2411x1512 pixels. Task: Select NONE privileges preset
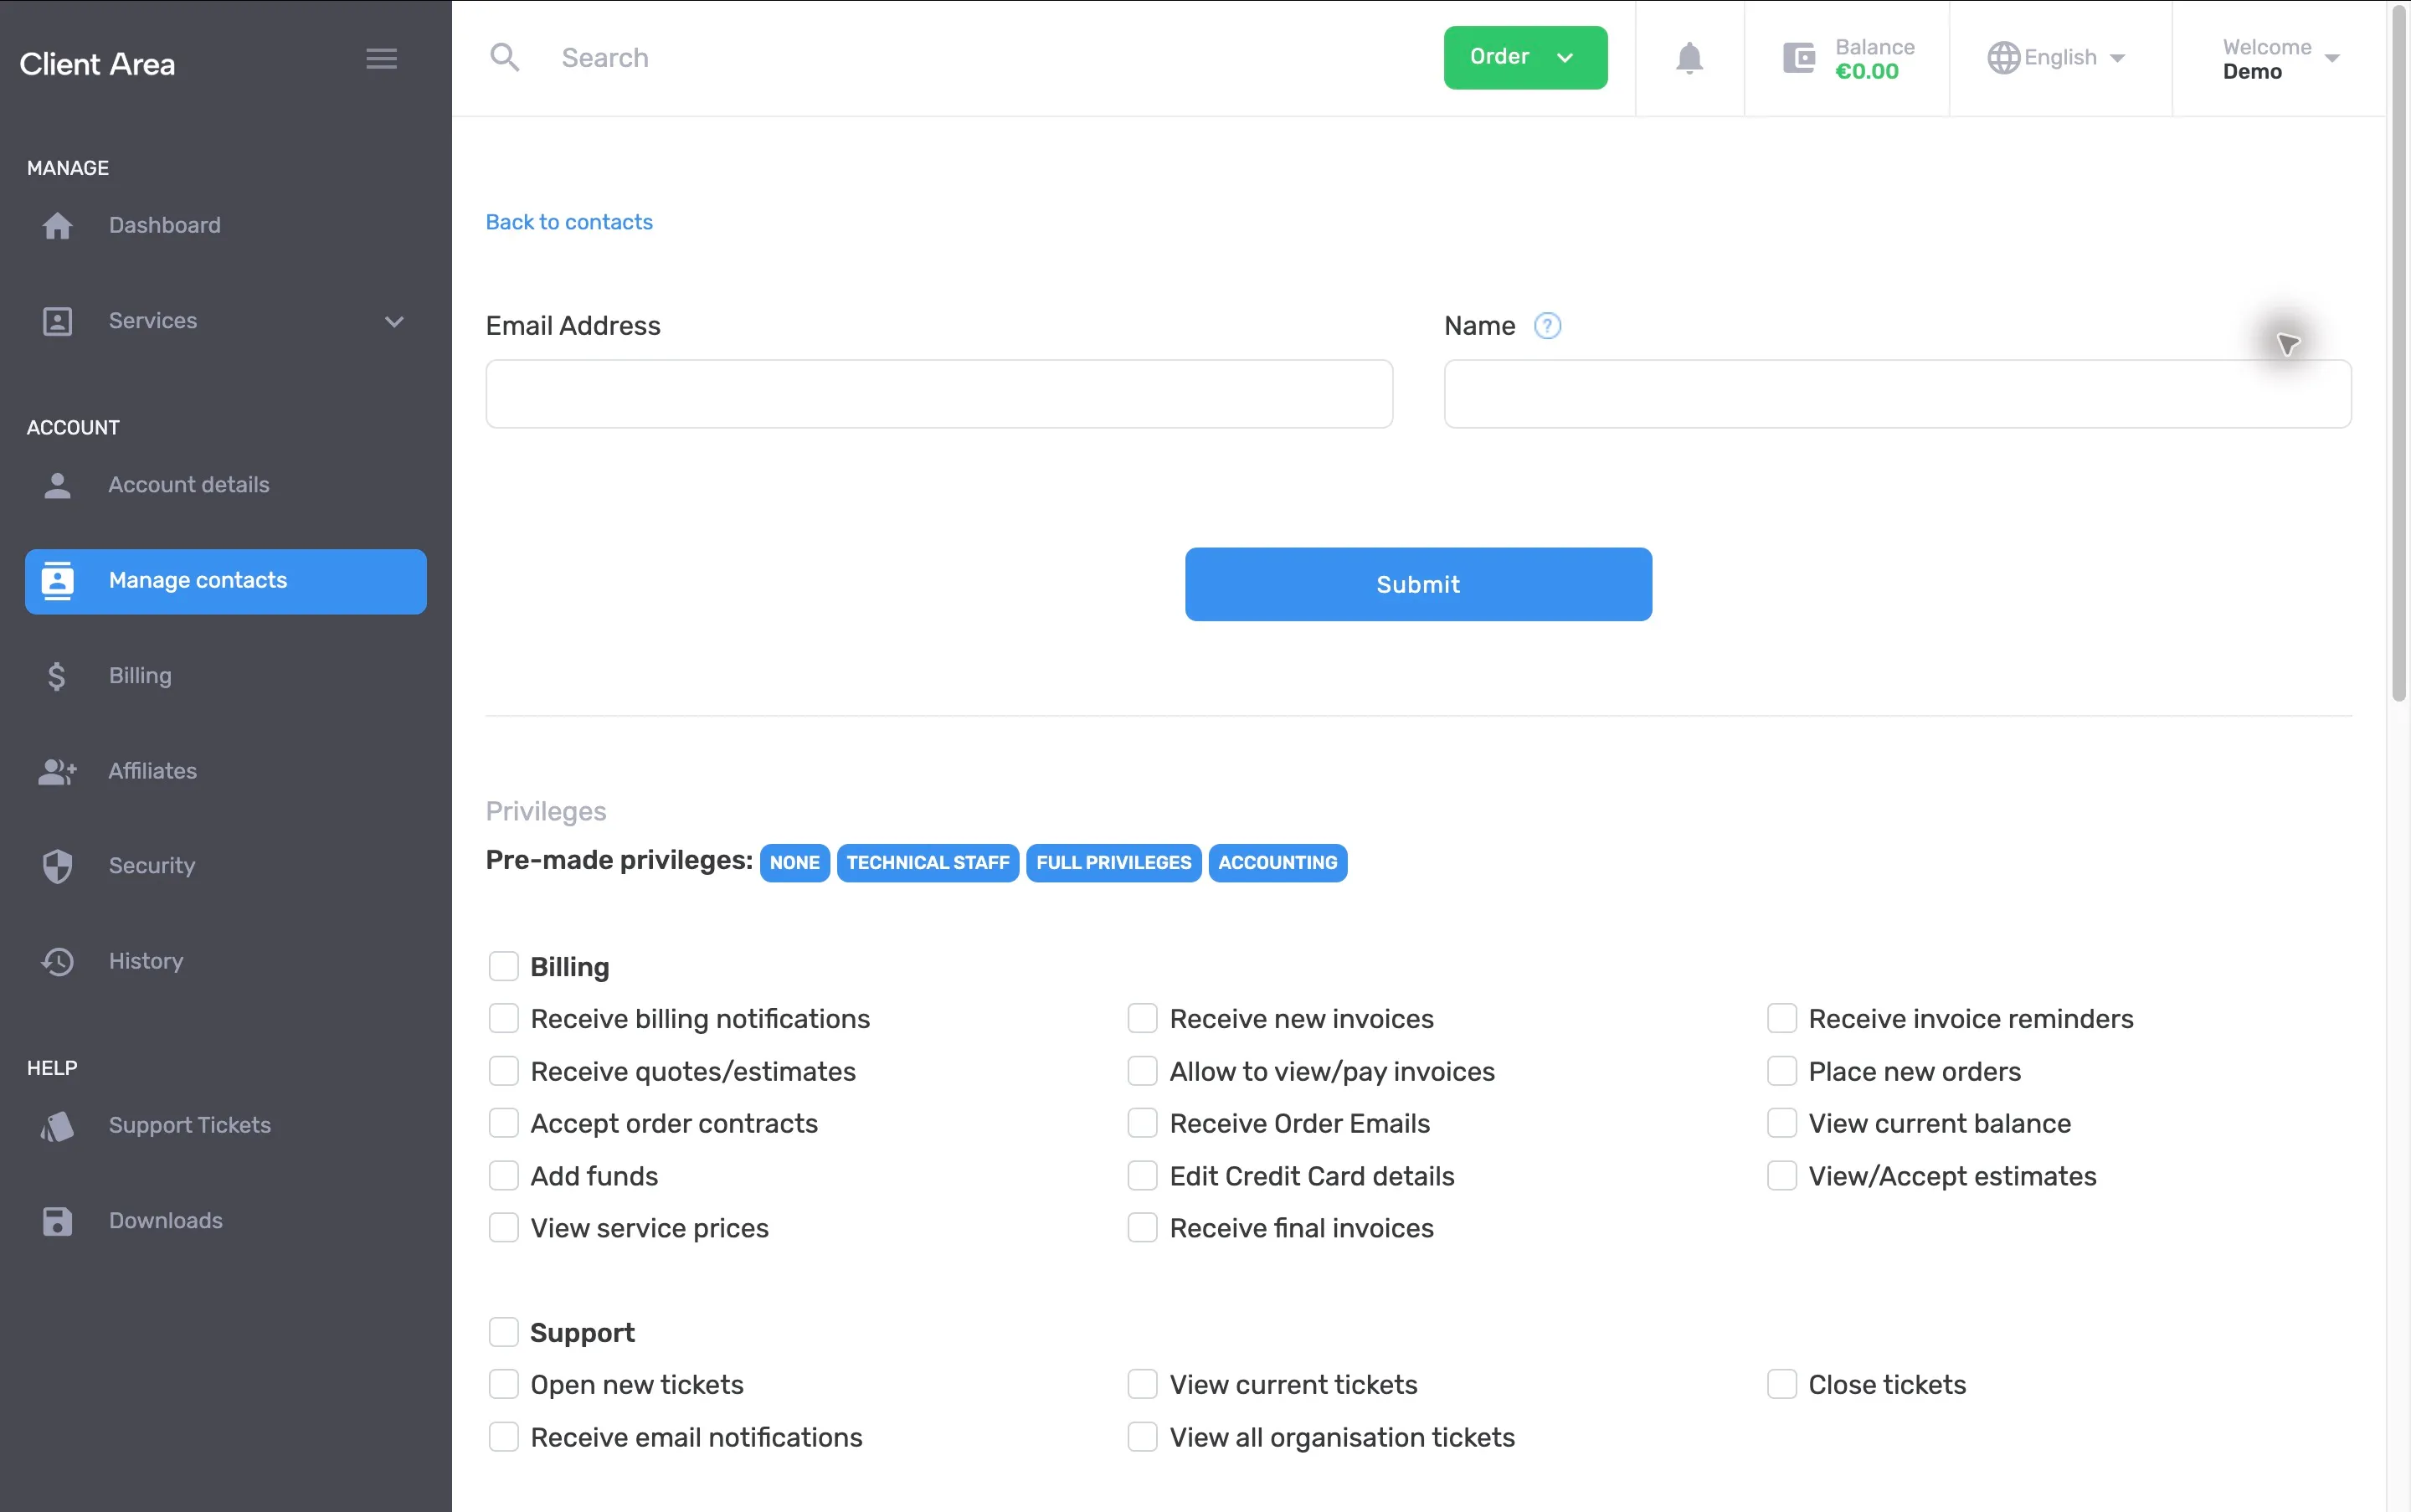coord(794,863)
